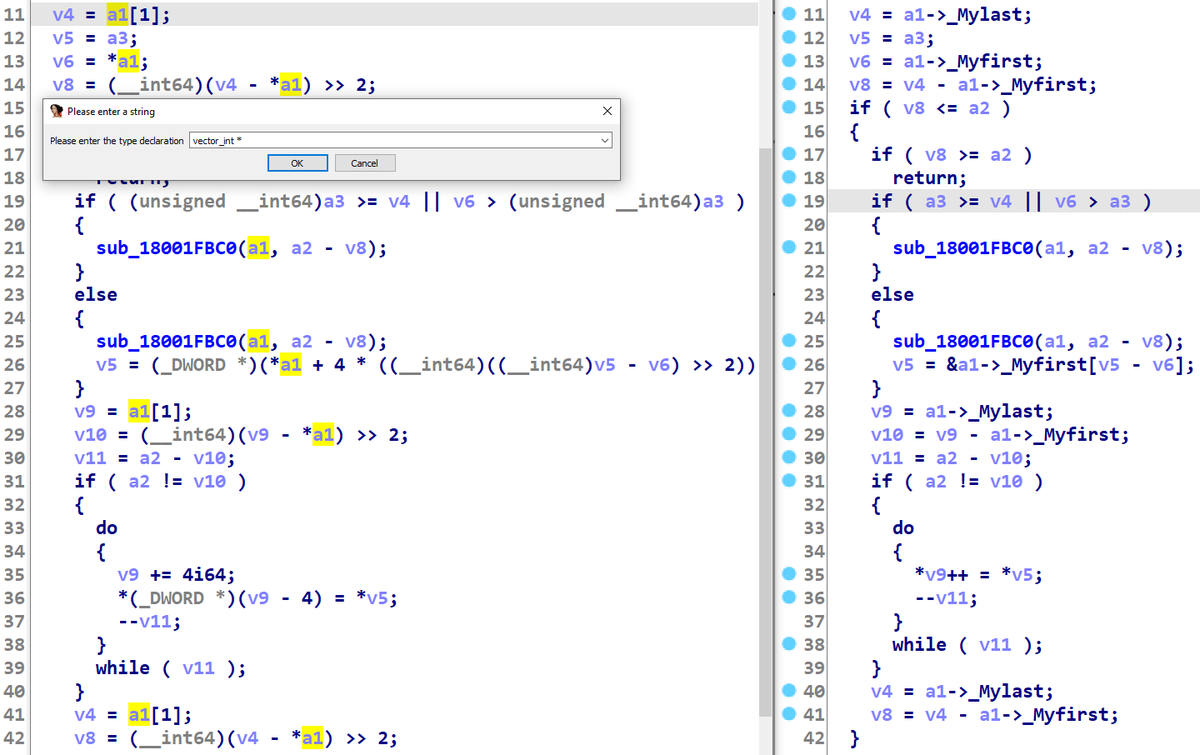Click '*(_DWORD *)(v9 - 4) = *v5;' in left pane

pyautogui.click(x=257, y=598)
